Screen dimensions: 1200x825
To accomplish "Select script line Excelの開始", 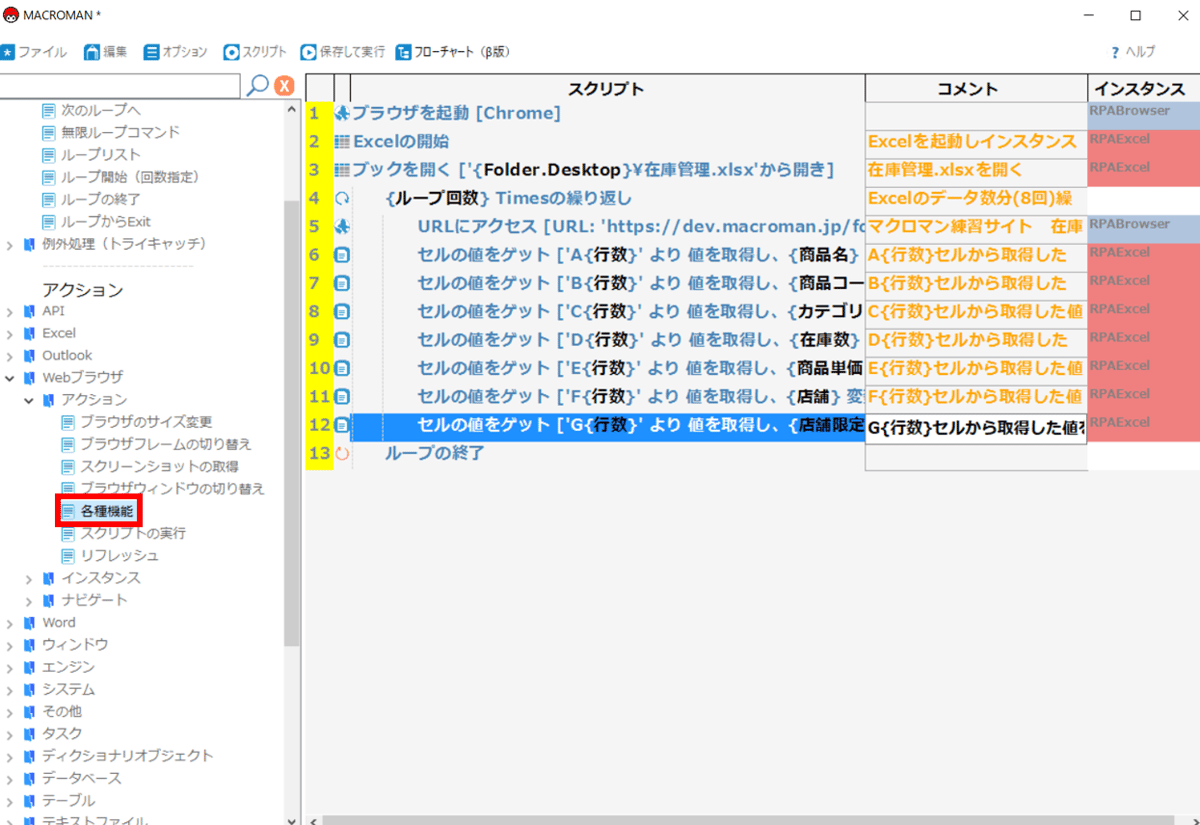I will pos(608,142).
